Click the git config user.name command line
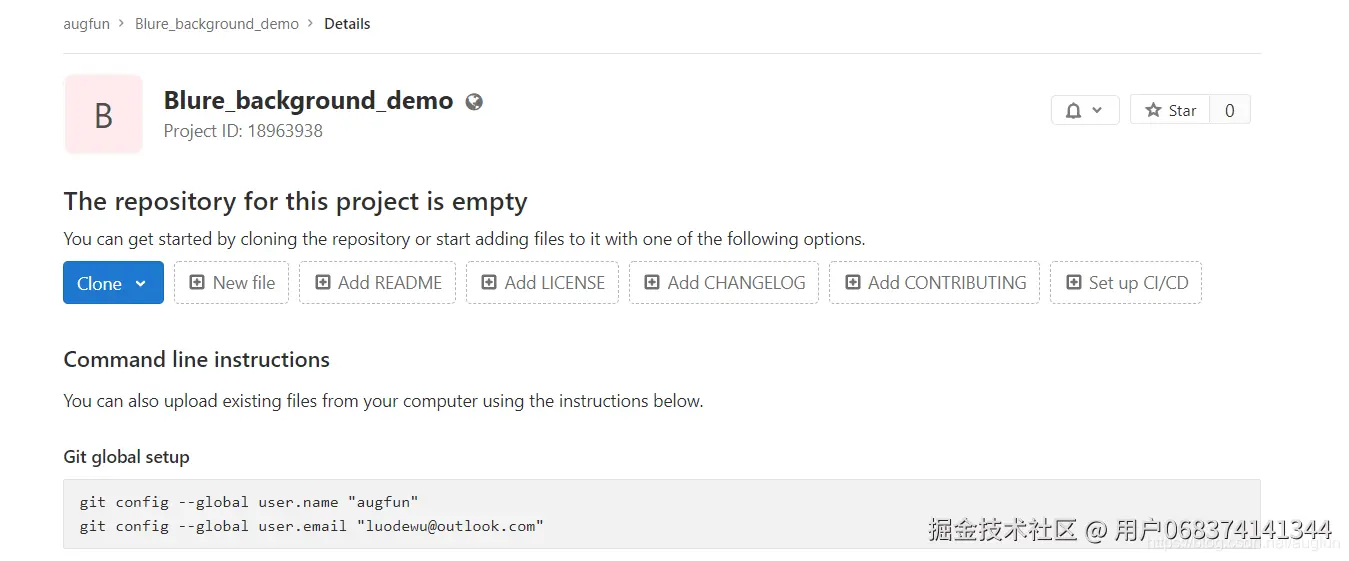The width and height of the screenshot is (1349, 561). click(x=249, y=501)
